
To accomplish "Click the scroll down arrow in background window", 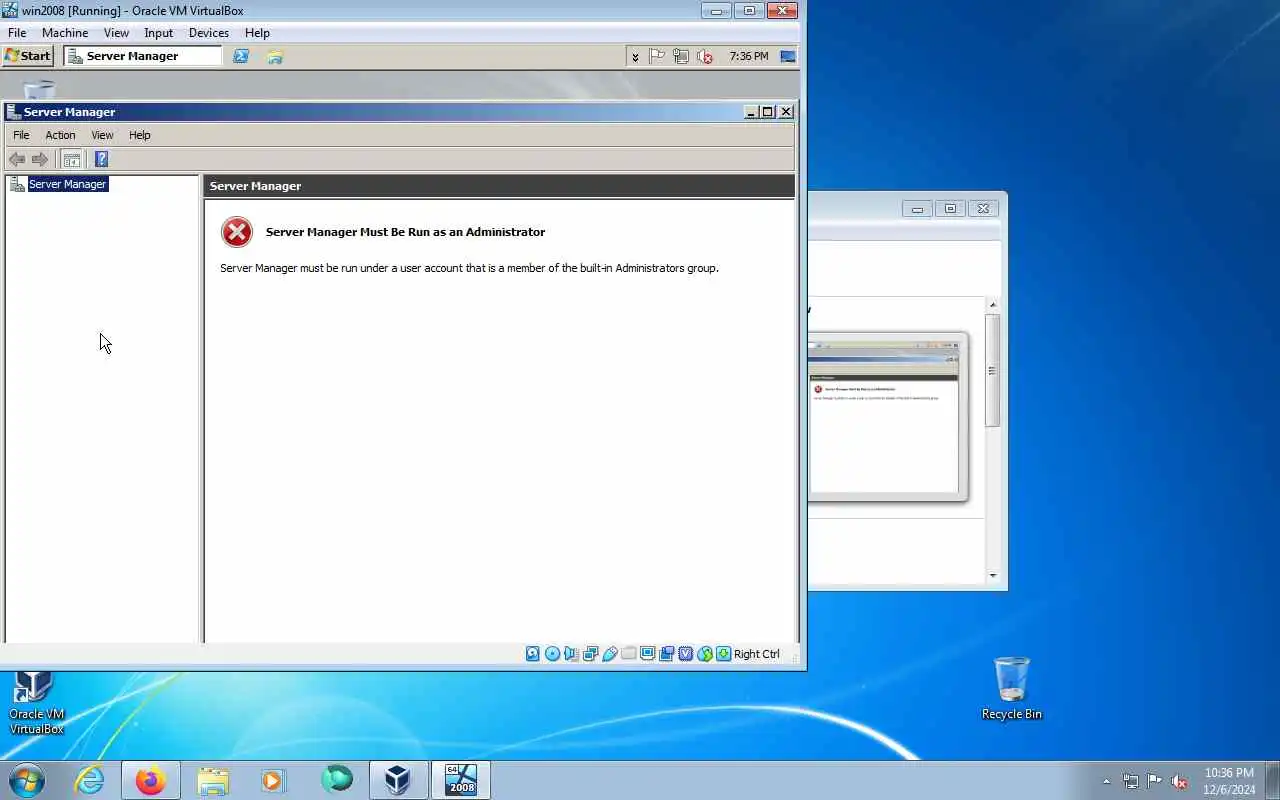I will 993,575.
